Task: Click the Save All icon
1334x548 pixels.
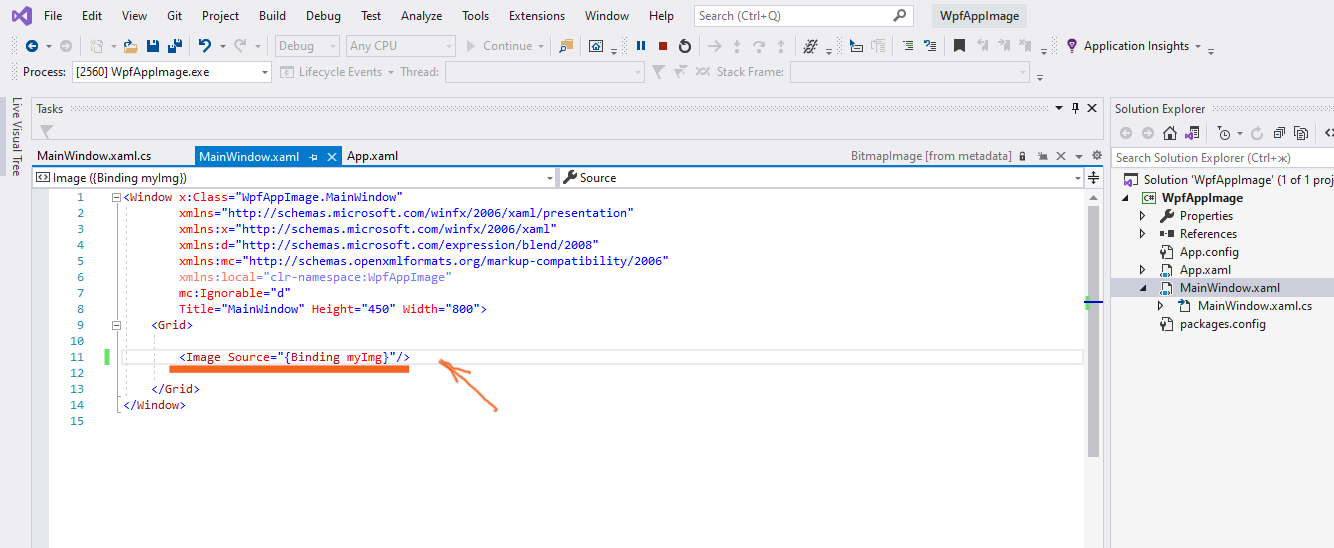Action: 174,46
